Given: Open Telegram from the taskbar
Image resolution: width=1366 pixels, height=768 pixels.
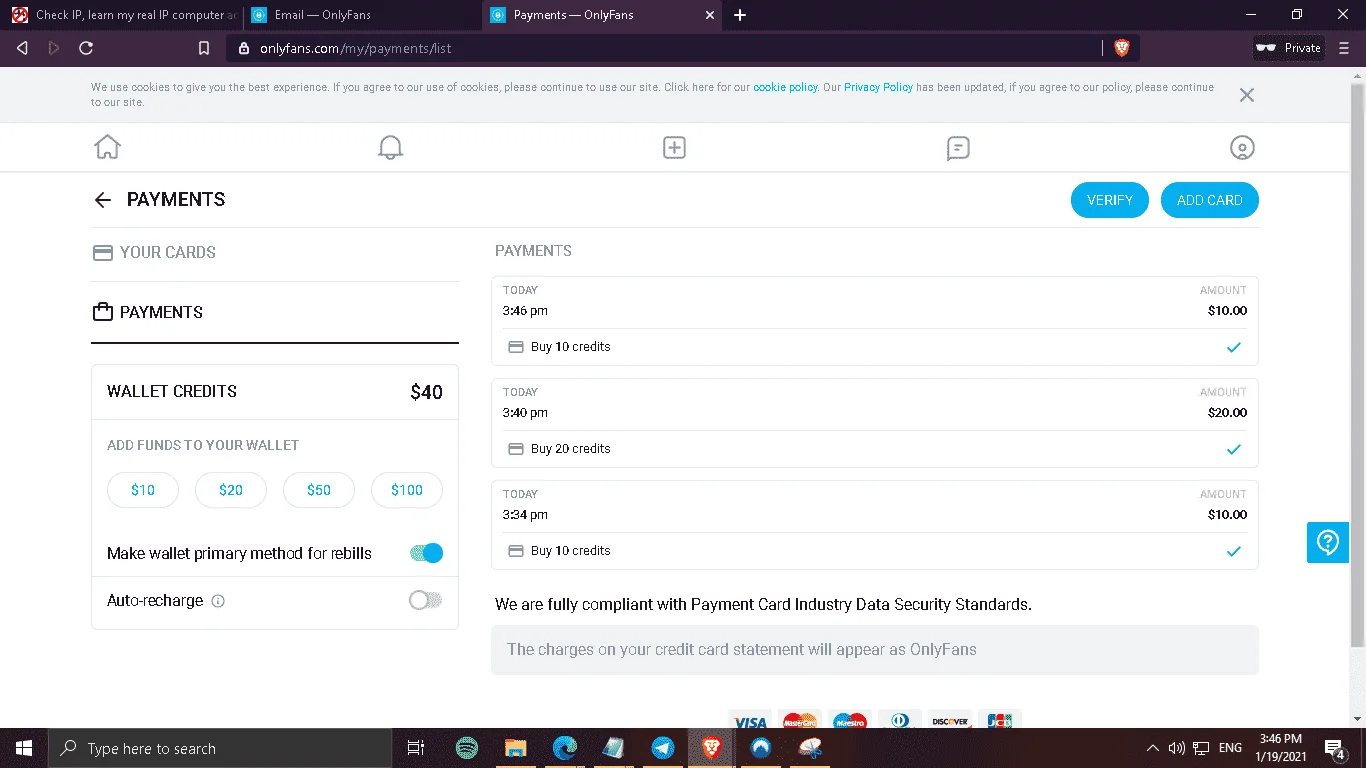Looking at the screenshot, I should pos(662,748).
